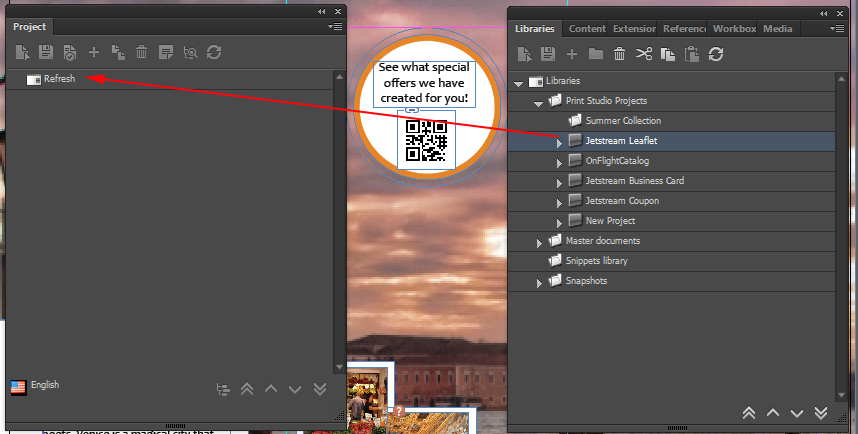This screenshot has width=858, height=434.
Task: Click move-up arrow in Project panel footer
Action: 271,389
